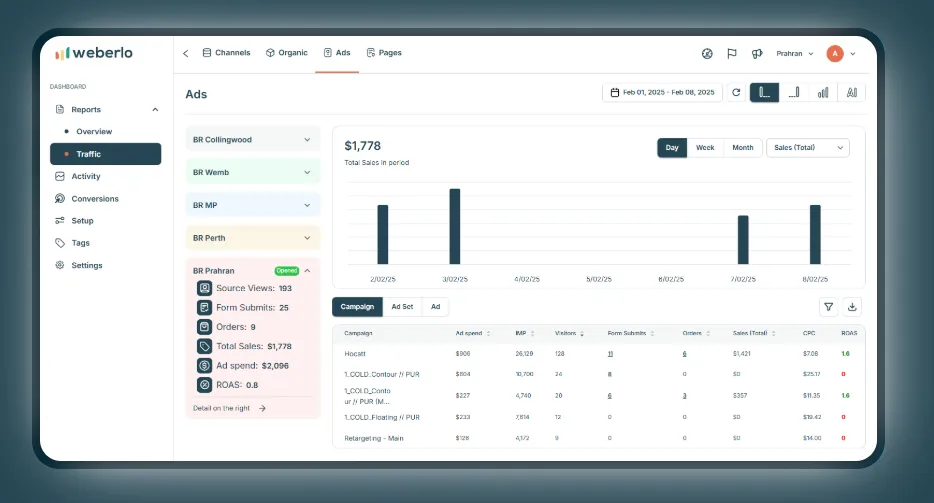Click the weberlo logo
Viewport: 934px width, 503px height.
94,53
